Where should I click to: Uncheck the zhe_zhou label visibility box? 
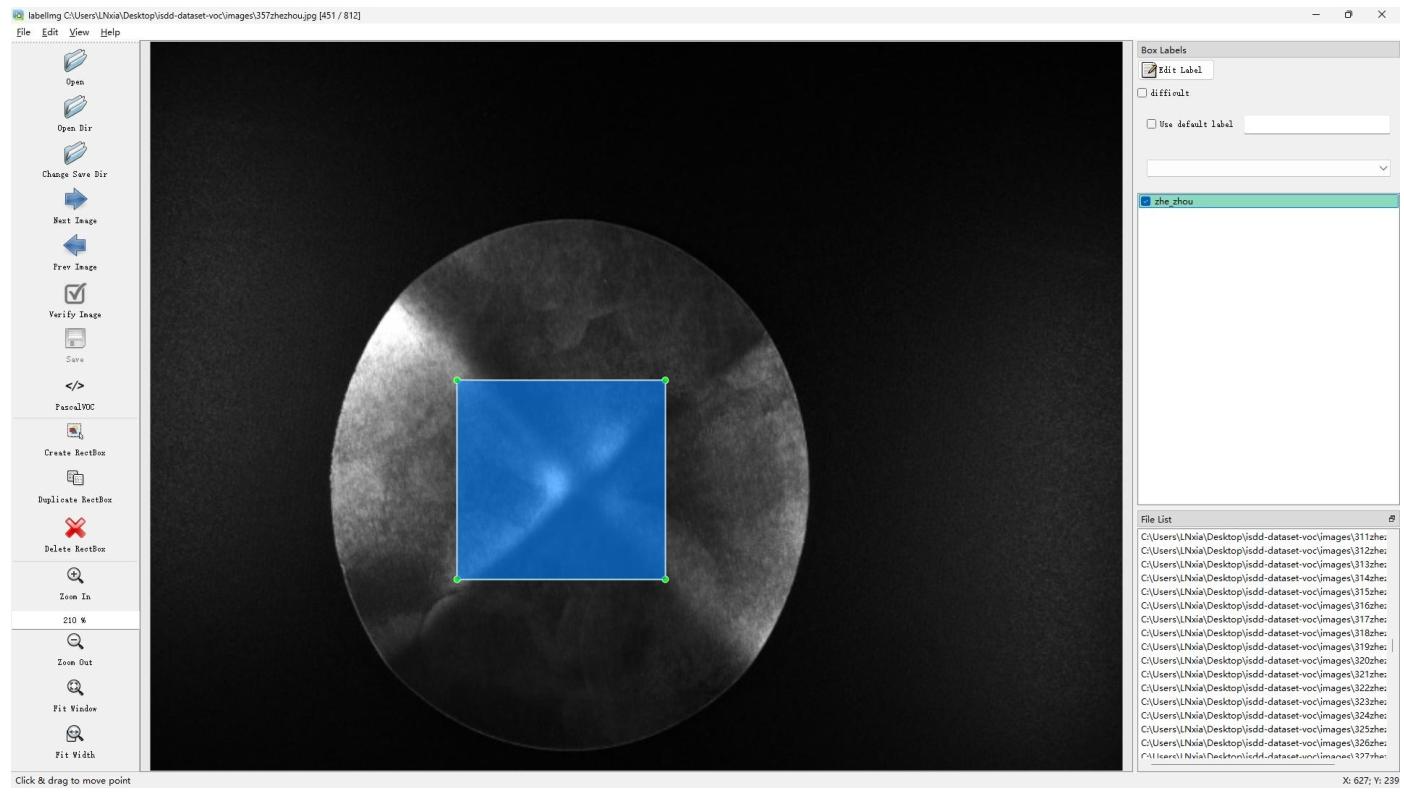tap(1146, 201)
